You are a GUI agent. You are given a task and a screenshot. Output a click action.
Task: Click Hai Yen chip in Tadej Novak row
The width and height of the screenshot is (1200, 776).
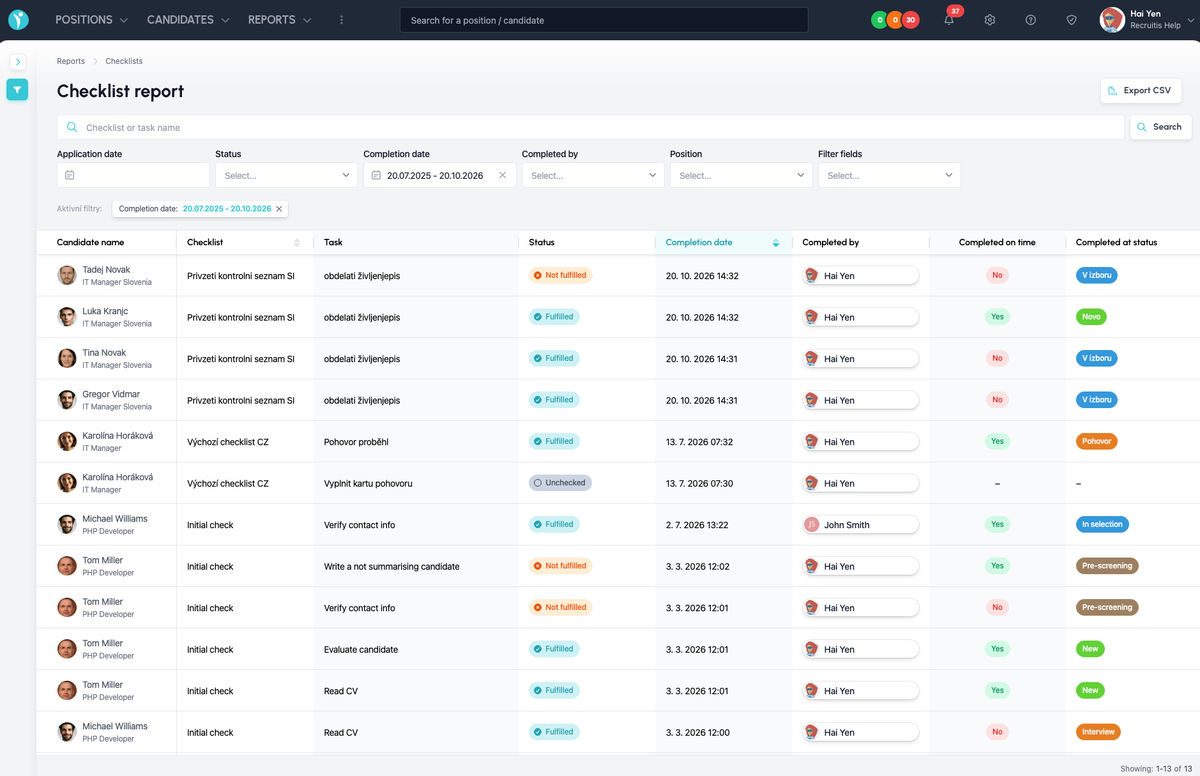pos(860,275)
